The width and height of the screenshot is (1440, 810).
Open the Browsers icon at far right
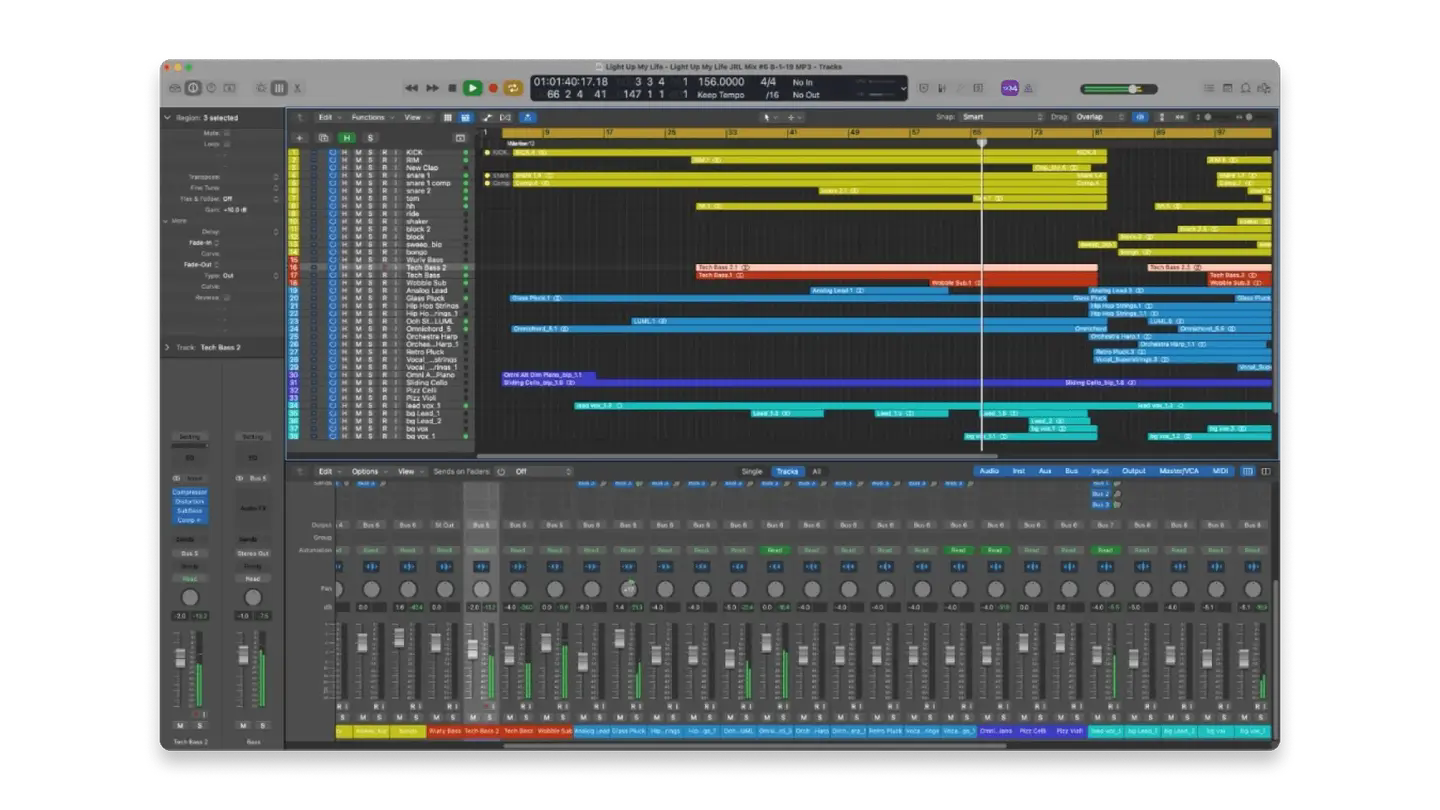tap(1264, 88)
